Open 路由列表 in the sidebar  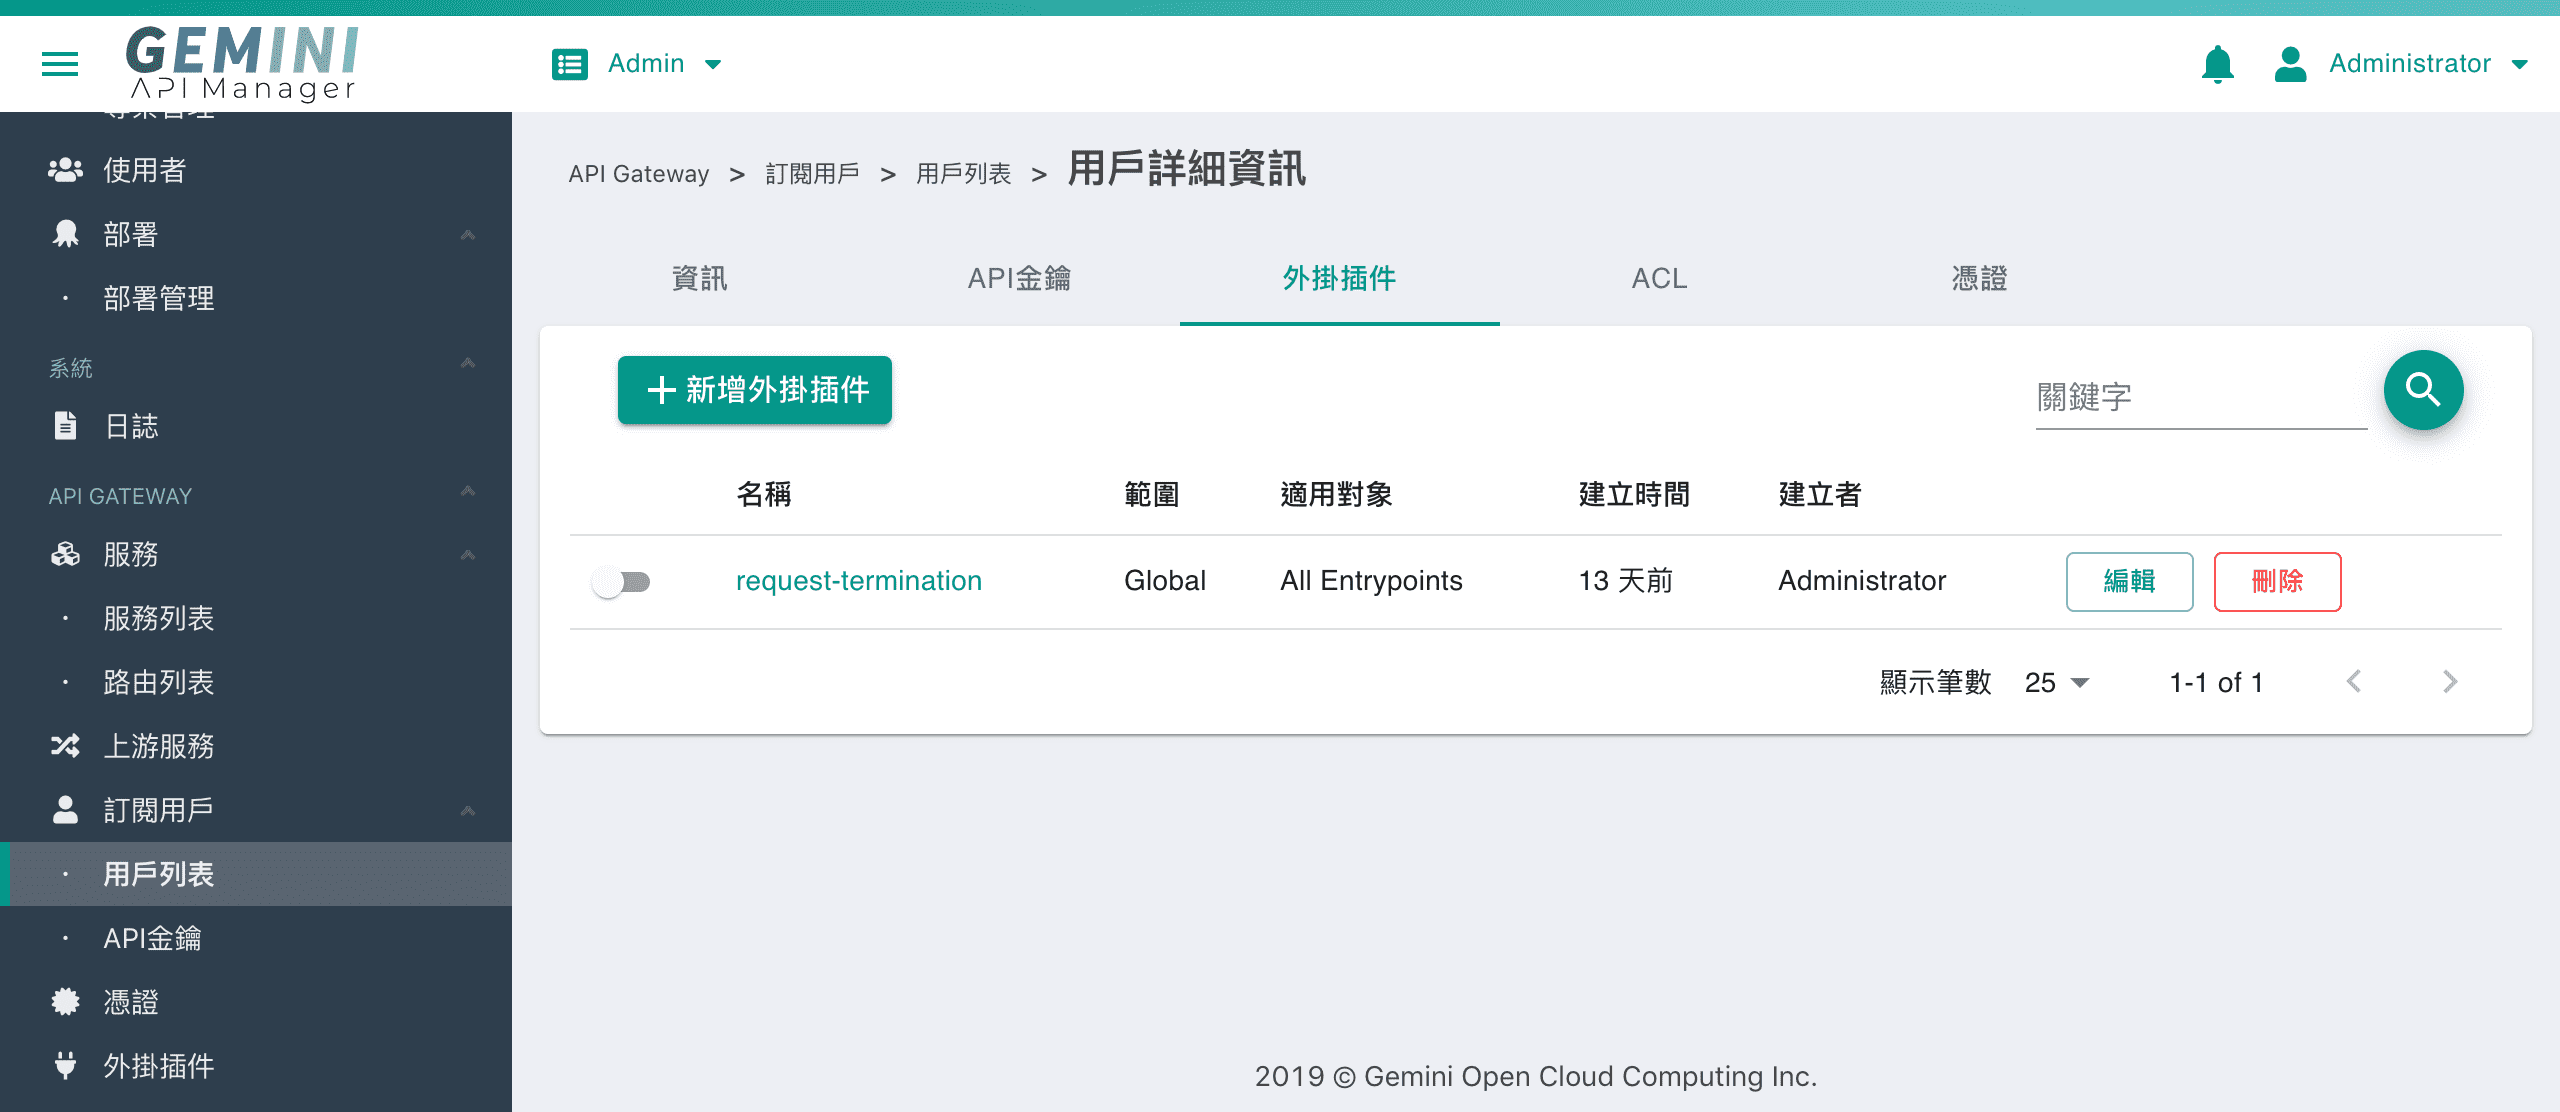[159, 682]
